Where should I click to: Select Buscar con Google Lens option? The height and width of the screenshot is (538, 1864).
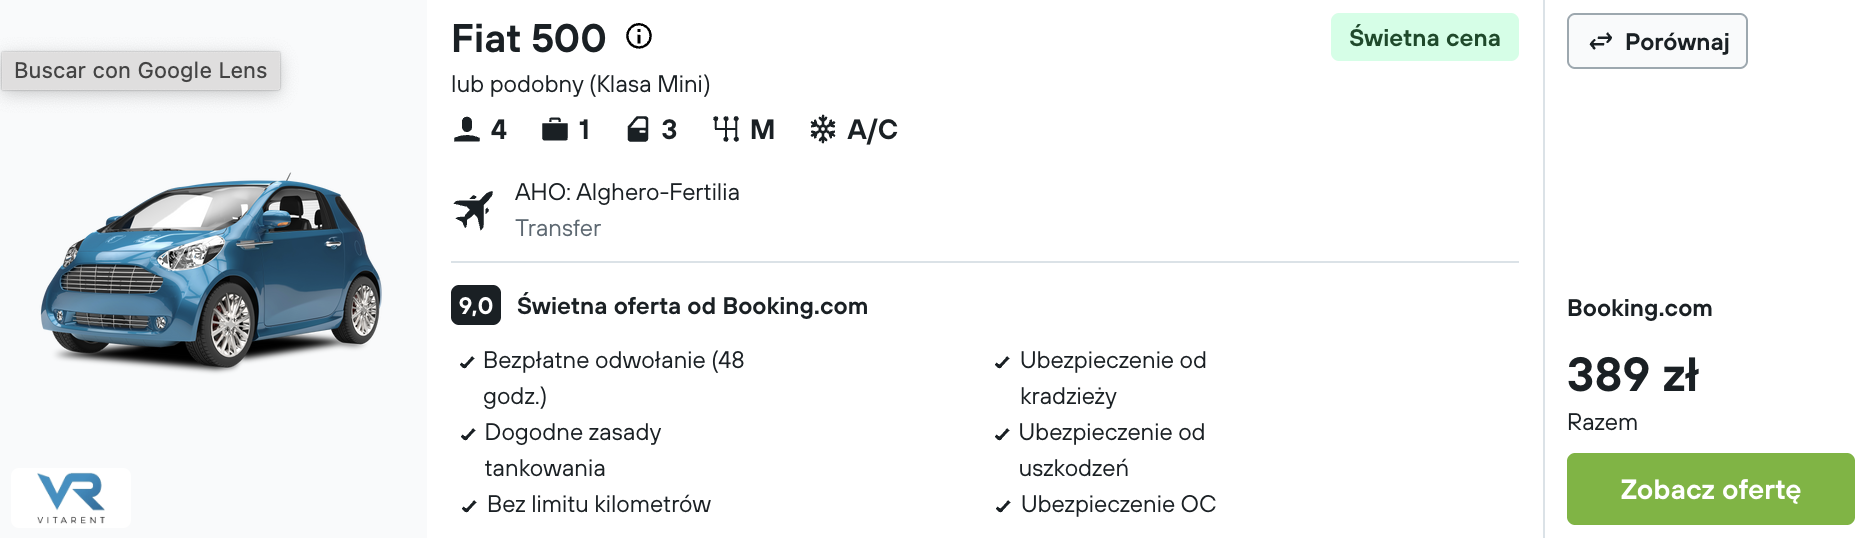pyautogui.click(x=141, y=70)
